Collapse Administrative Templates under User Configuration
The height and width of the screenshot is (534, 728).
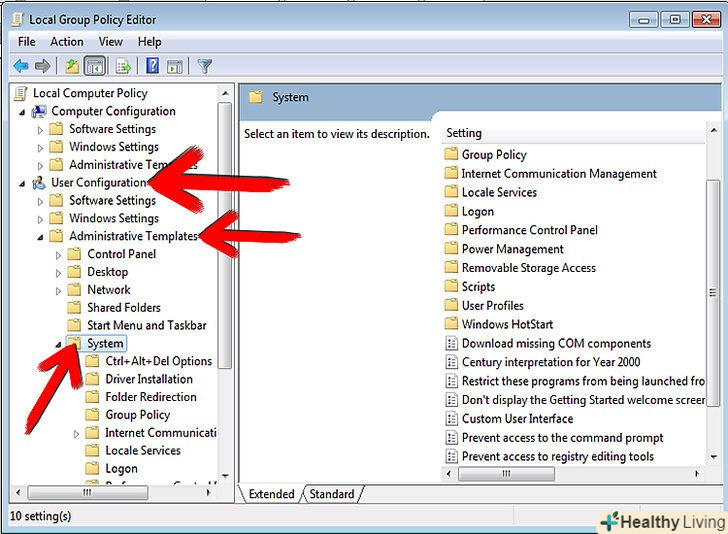click(x=40, y=237)
